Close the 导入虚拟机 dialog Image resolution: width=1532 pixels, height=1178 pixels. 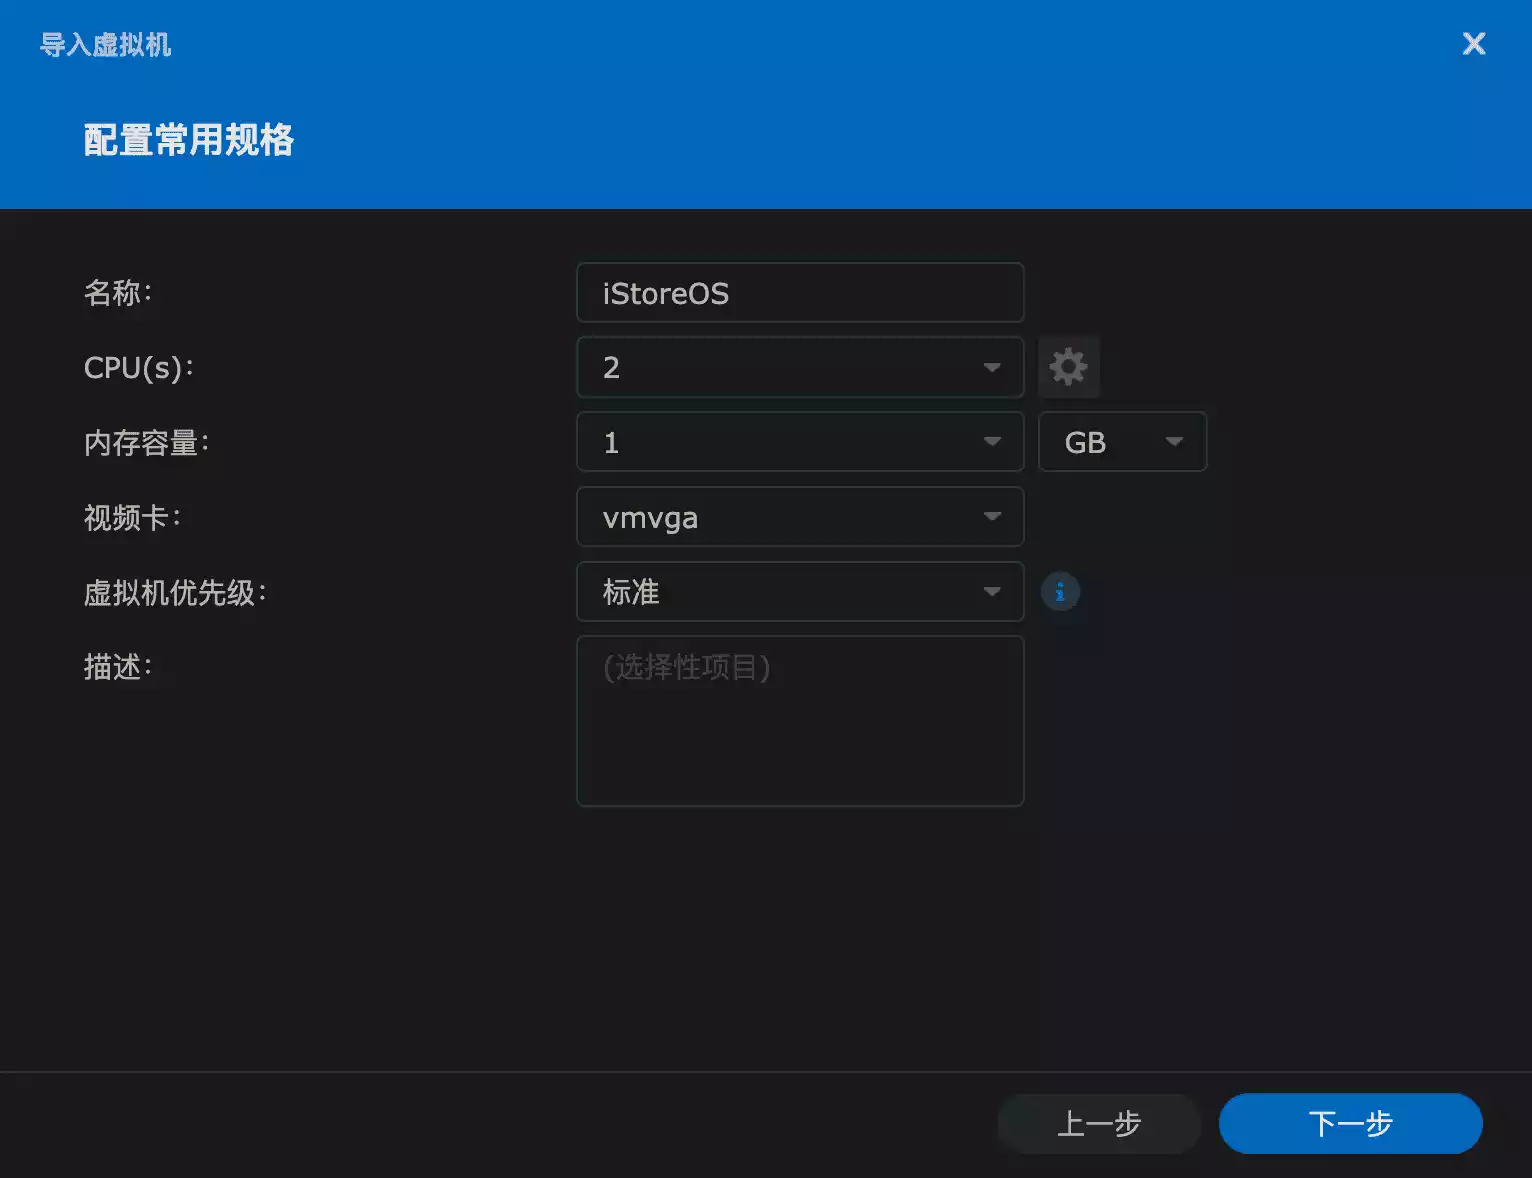[x=1473, y=44]
